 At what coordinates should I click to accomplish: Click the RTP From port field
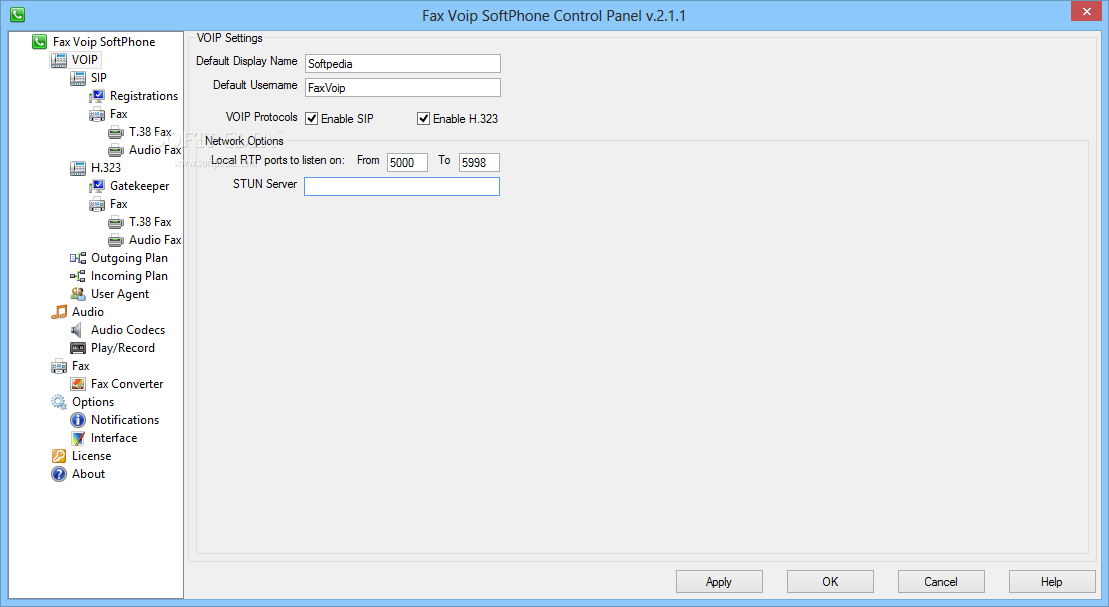(x=407, y=163)
